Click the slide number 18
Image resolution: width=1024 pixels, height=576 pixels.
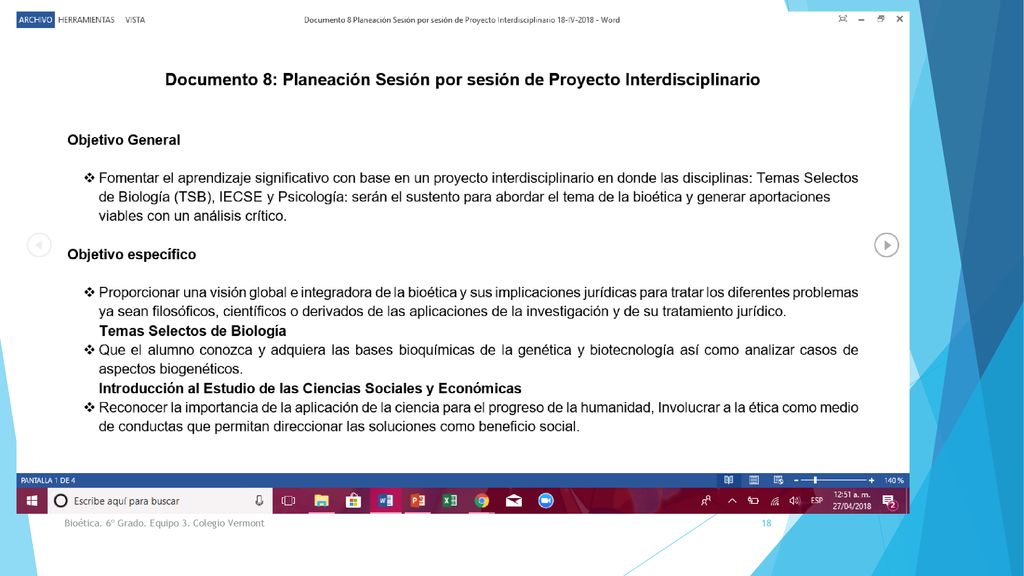(x=767, y=523)
